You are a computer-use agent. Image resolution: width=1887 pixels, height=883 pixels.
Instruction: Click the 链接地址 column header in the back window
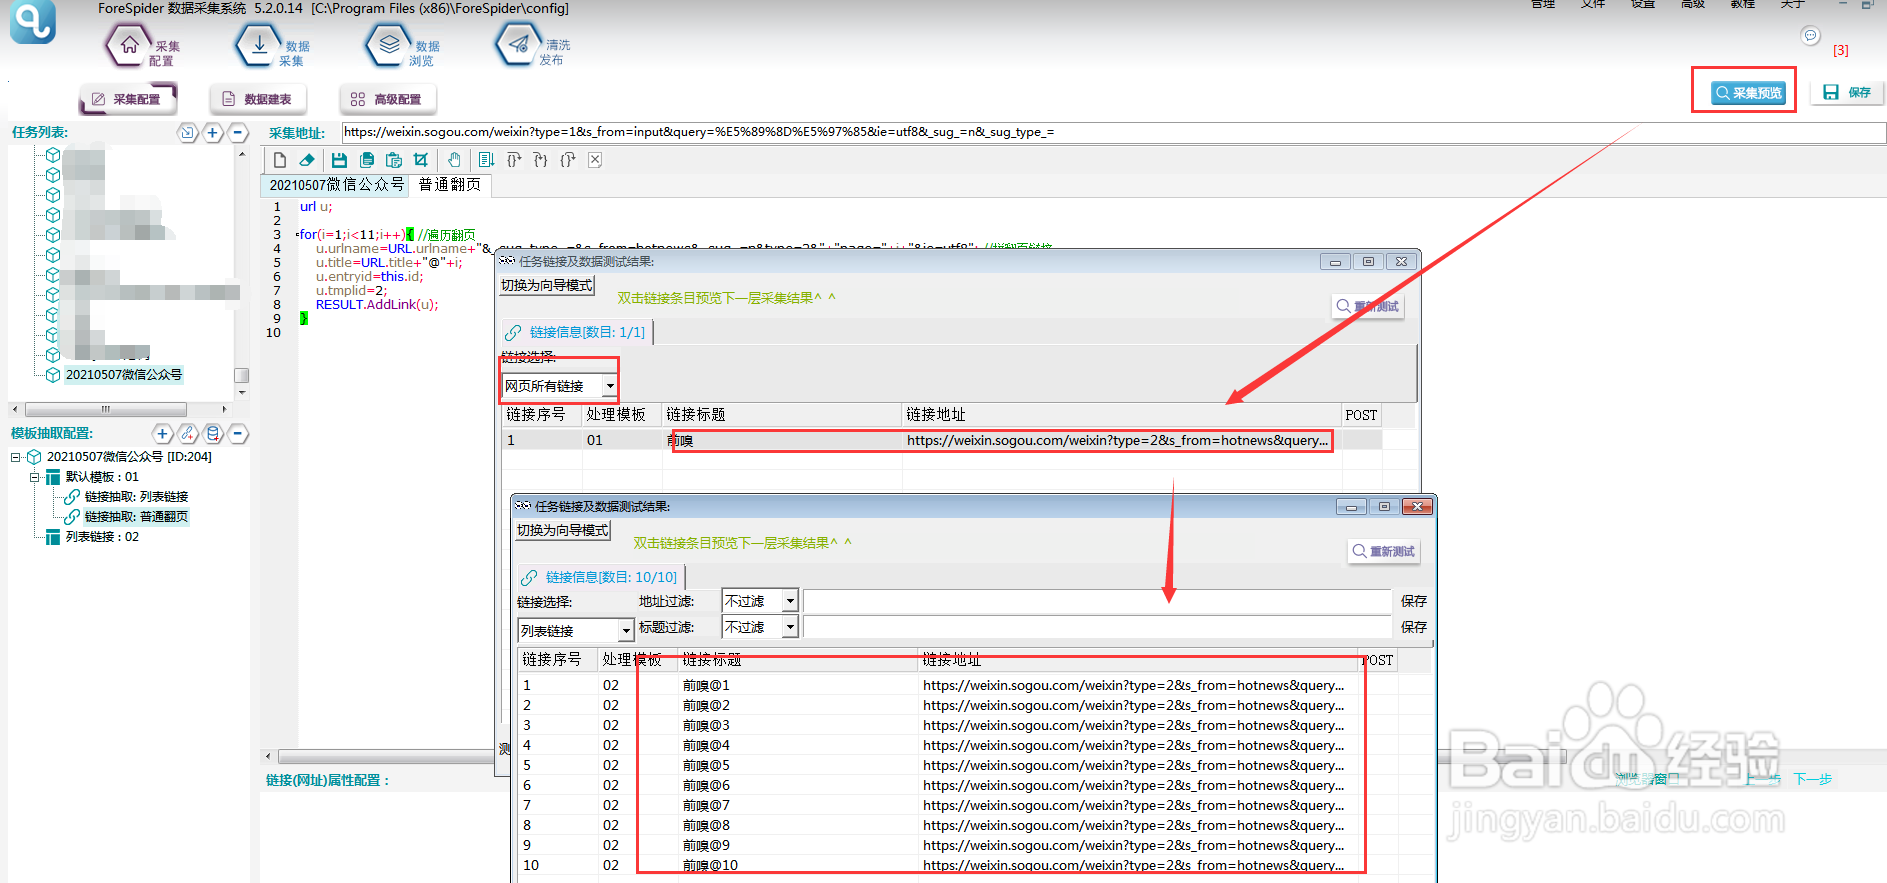(1121, 415)
